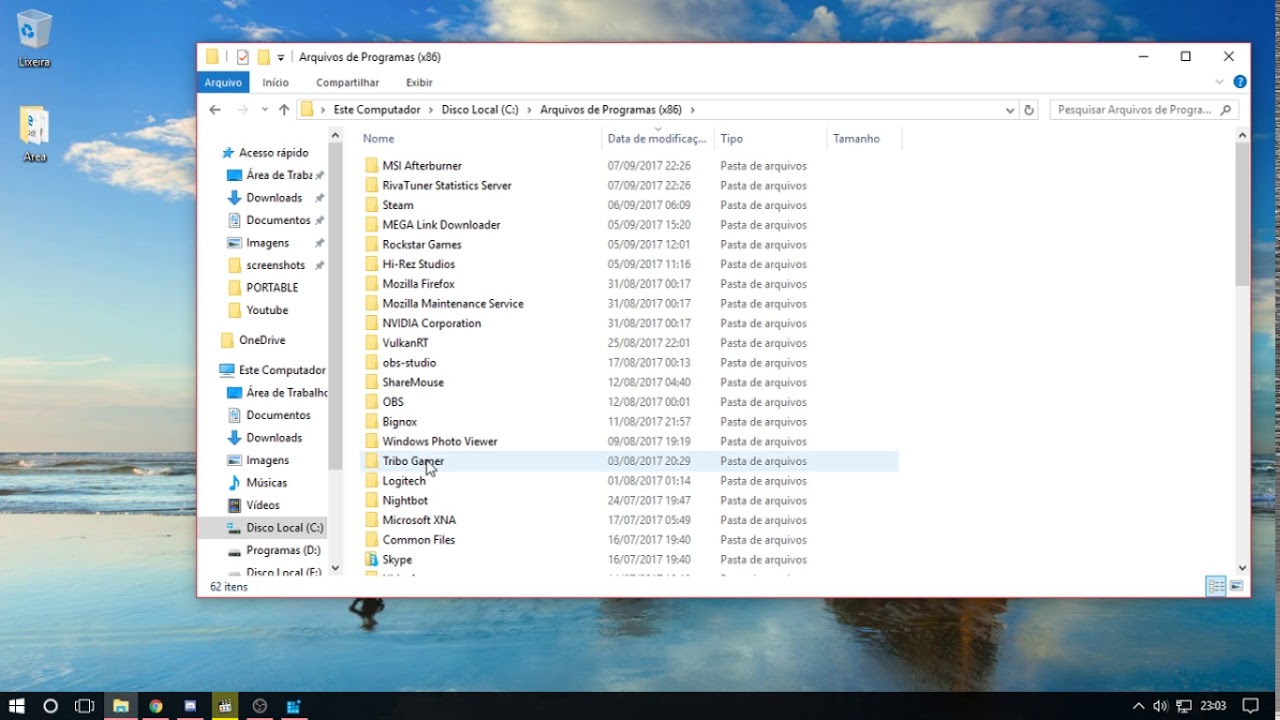Click the Back navigation arrow
The height and width of the screenshot is (720, 1280).
215,110
